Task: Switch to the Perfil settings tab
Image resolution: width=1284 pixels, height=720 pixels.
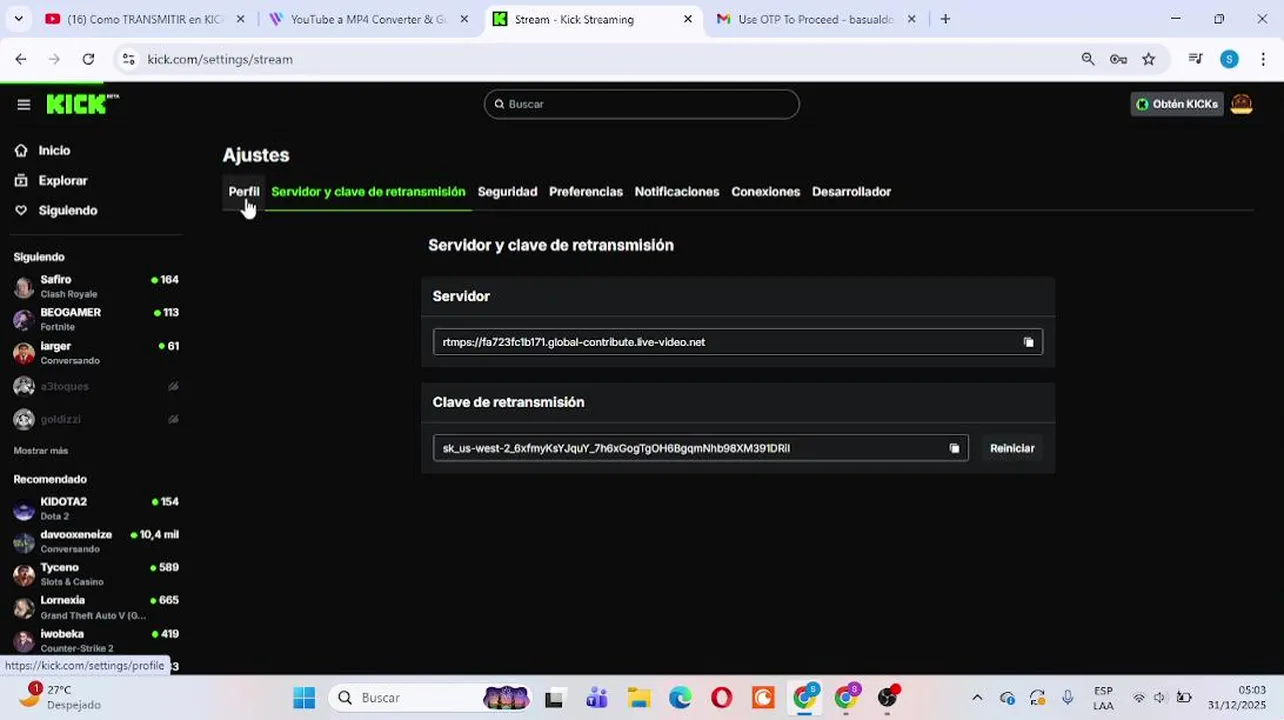Action: pos(244,192)
